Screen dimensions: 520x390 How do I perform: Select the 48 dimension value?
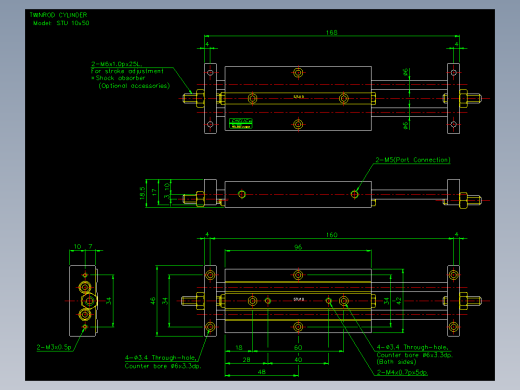coord(262,372)
